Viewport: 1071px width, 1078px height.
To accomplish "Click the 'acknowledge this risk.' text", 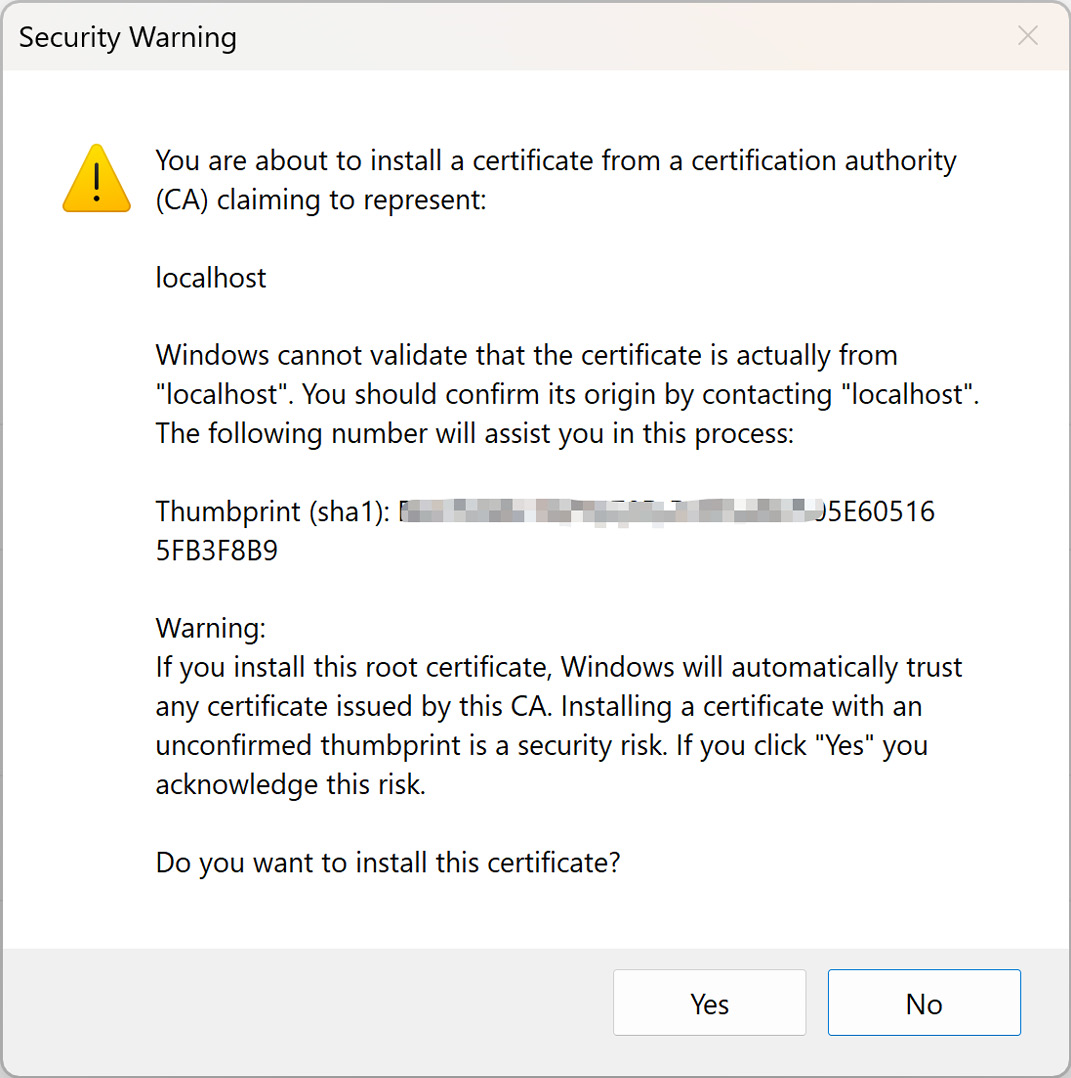I will (x=291, y=785).
